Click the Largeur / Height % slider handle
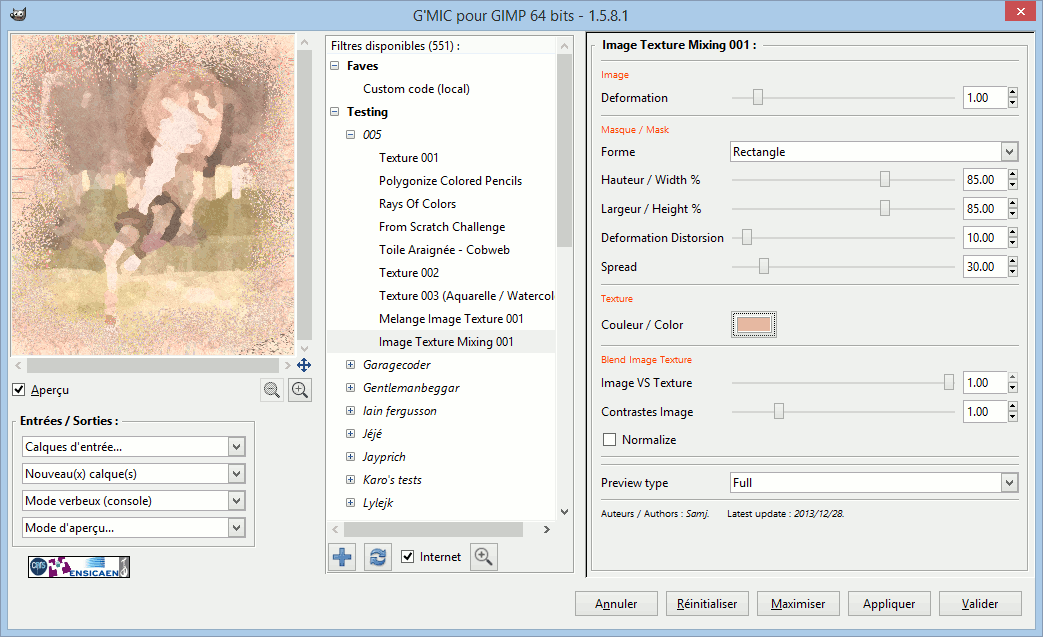The height and width of the screenshot is (637, 1043). 885,209
